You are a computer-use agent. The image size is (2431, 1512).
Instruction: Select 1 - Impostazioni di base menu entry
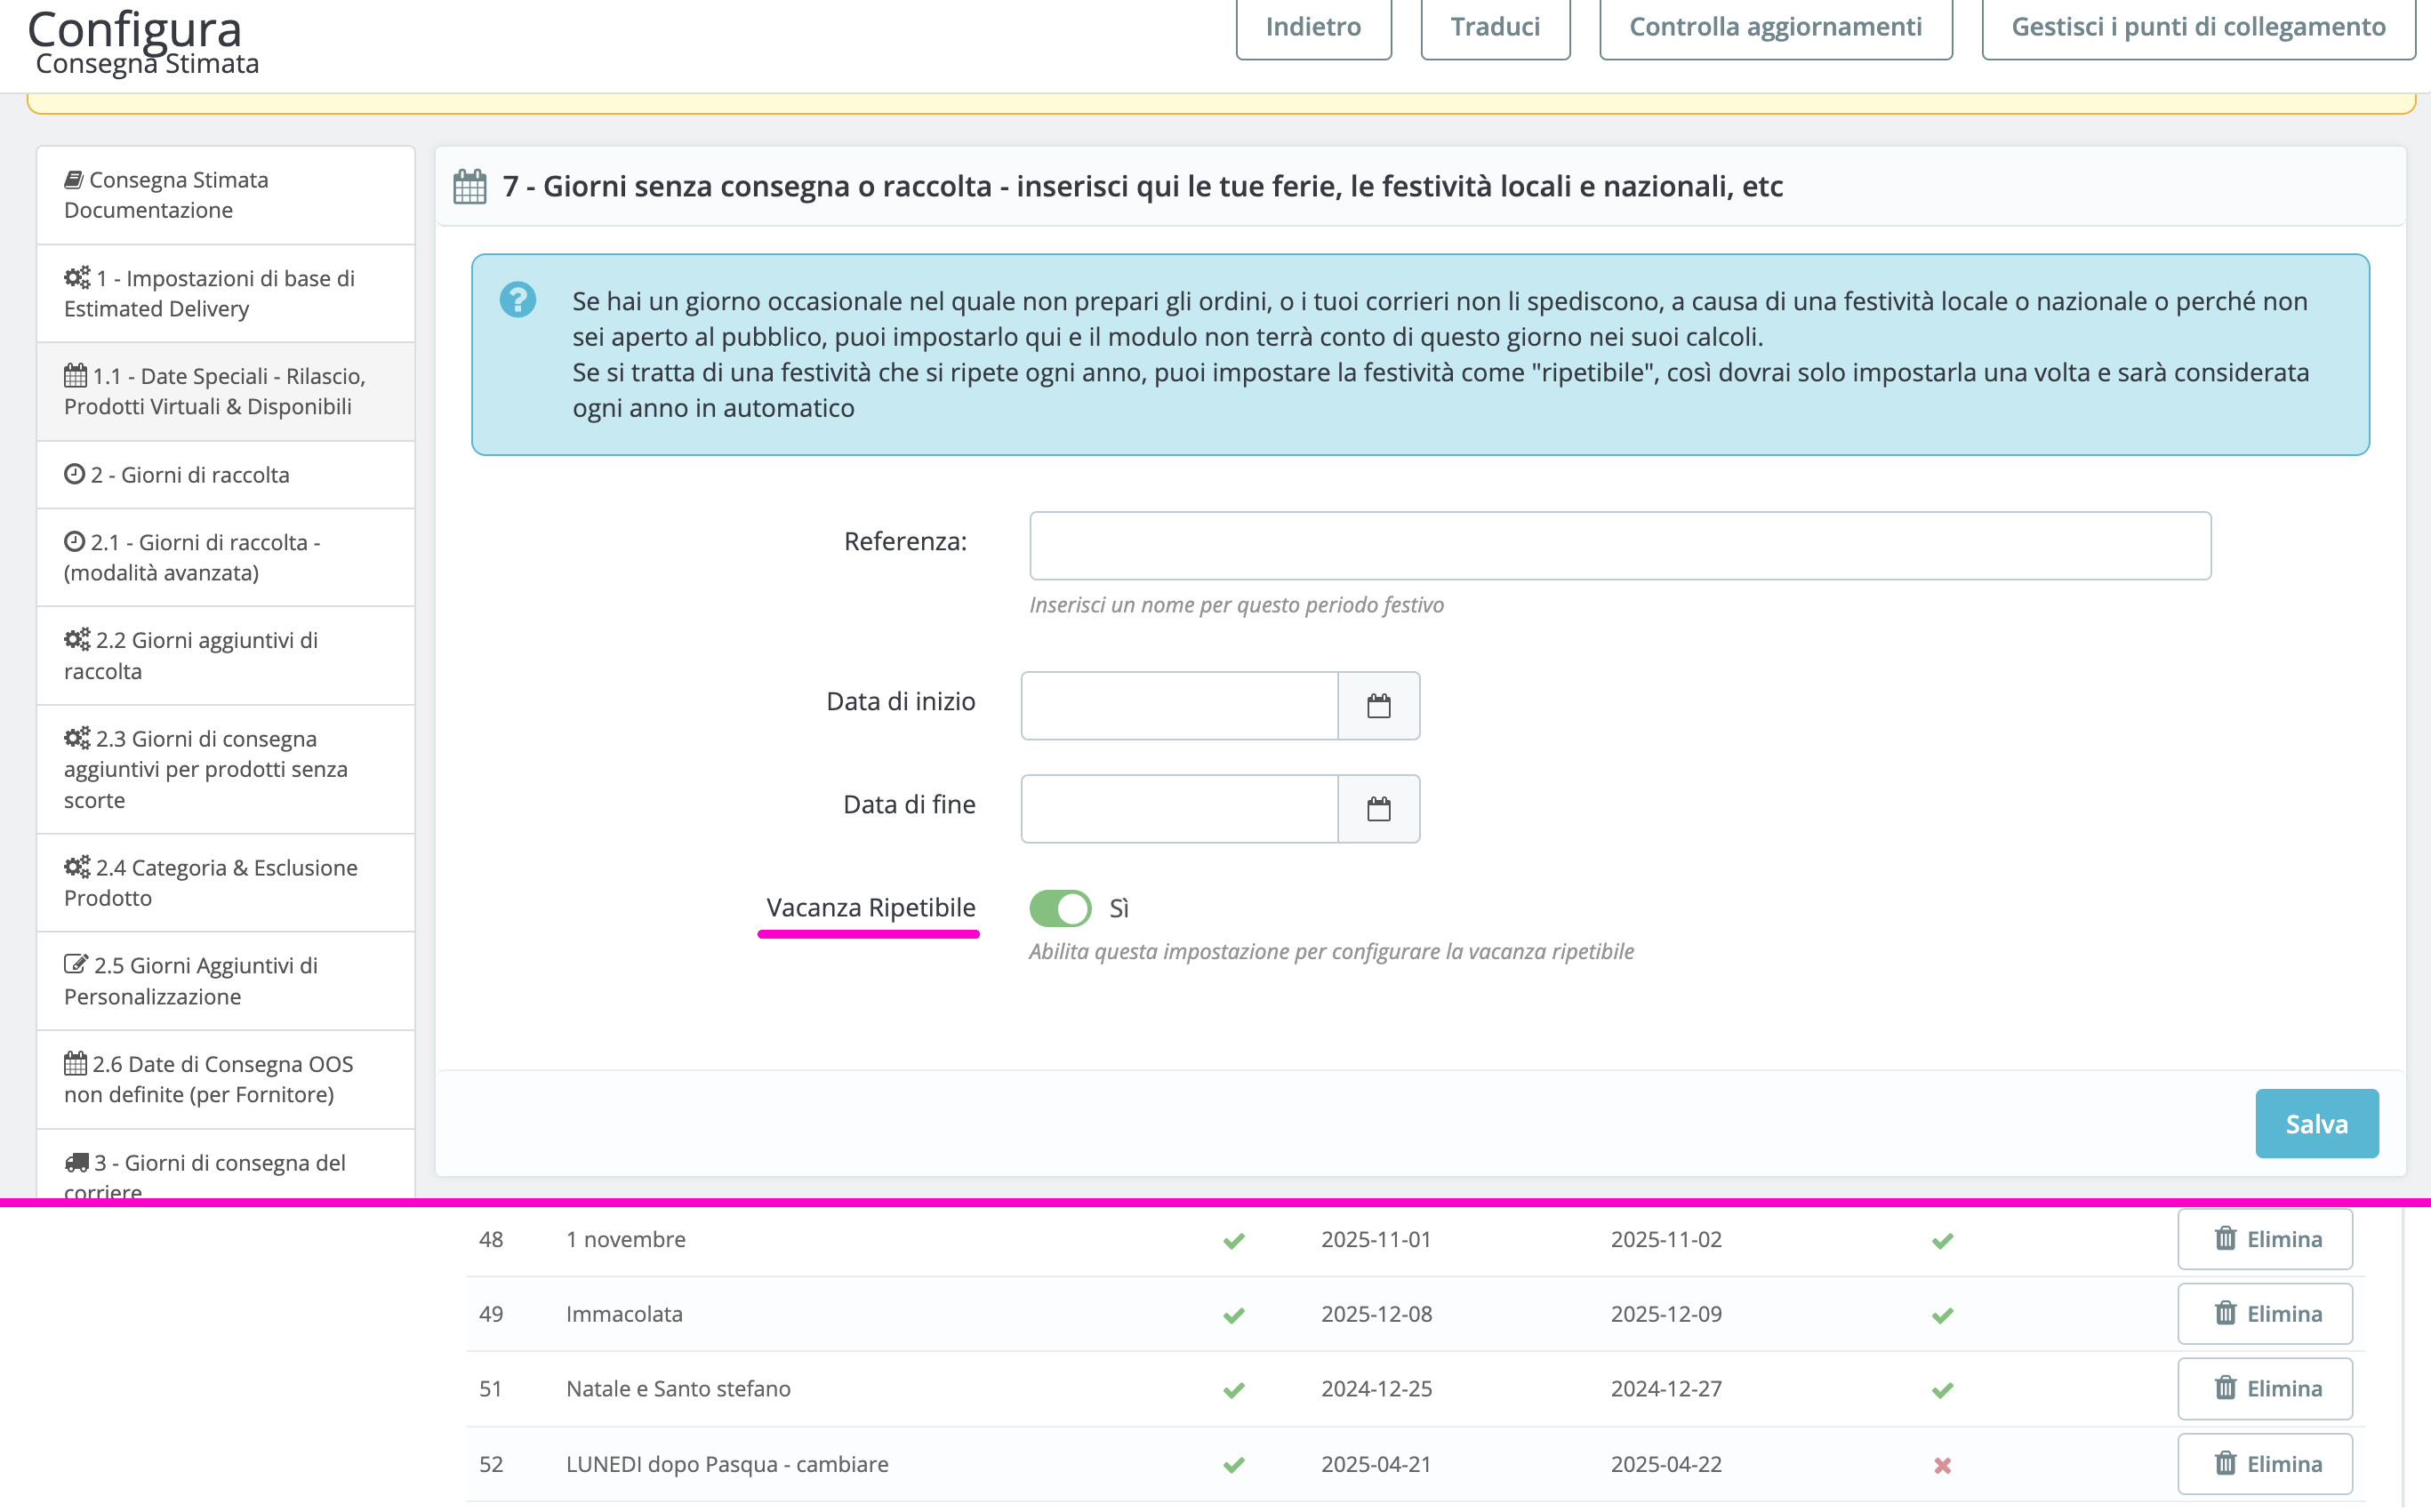tap(226, 293)
